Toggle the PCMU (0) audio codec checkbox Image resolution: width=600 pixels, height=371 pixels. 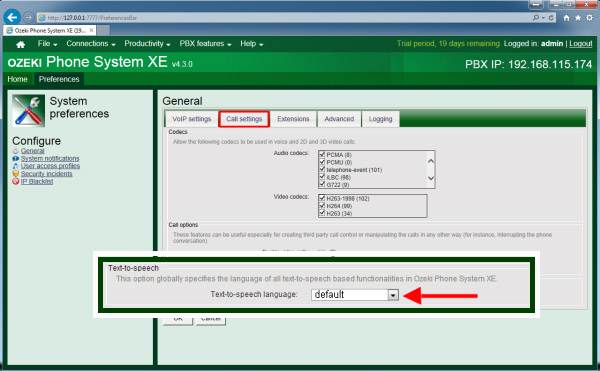322,162
